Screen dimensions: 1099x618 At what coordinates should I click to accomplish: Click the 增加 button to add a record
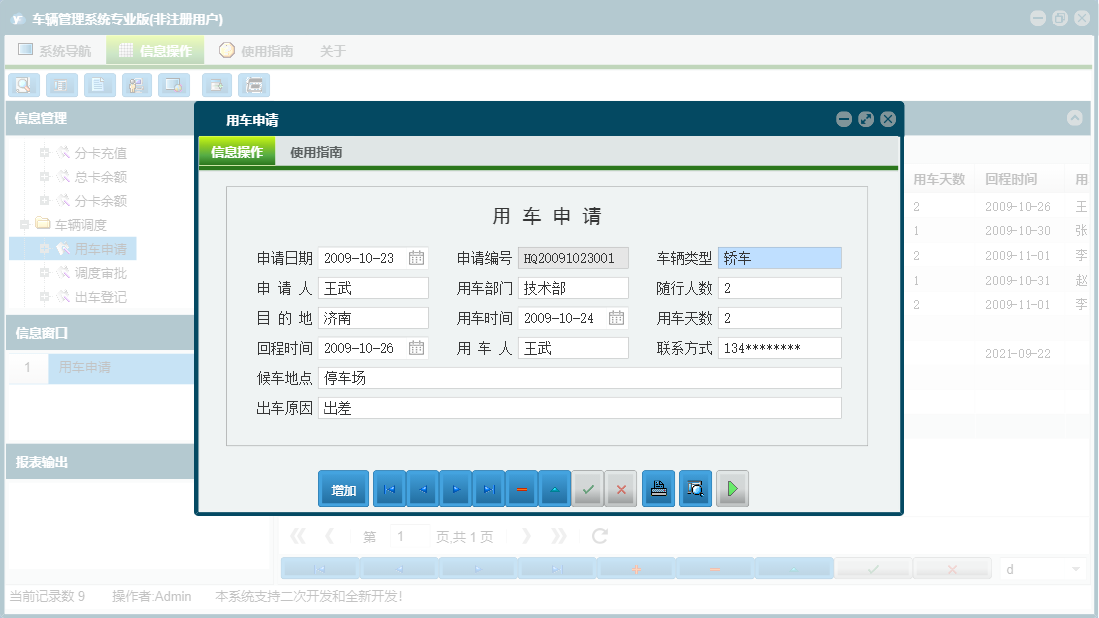coord(343,488)
